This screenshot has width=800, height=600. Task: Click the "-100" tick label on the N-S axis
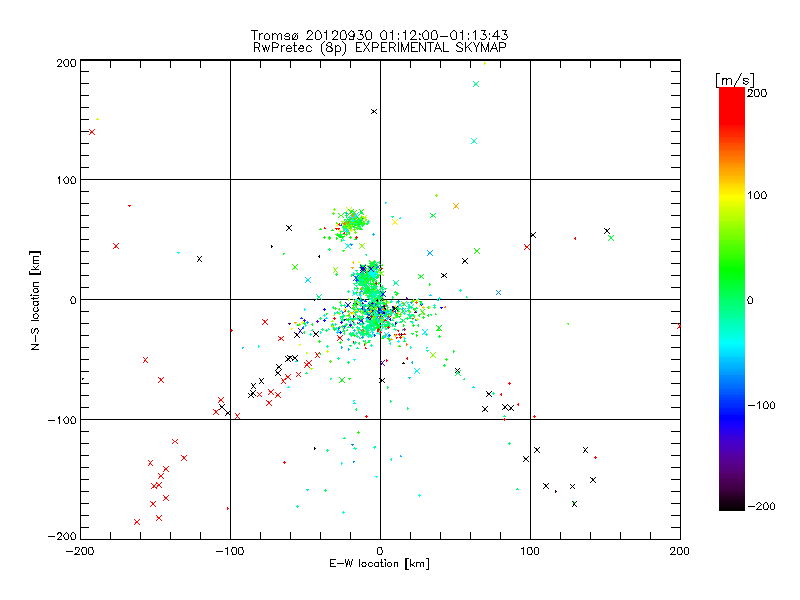(x=62, y=420)
